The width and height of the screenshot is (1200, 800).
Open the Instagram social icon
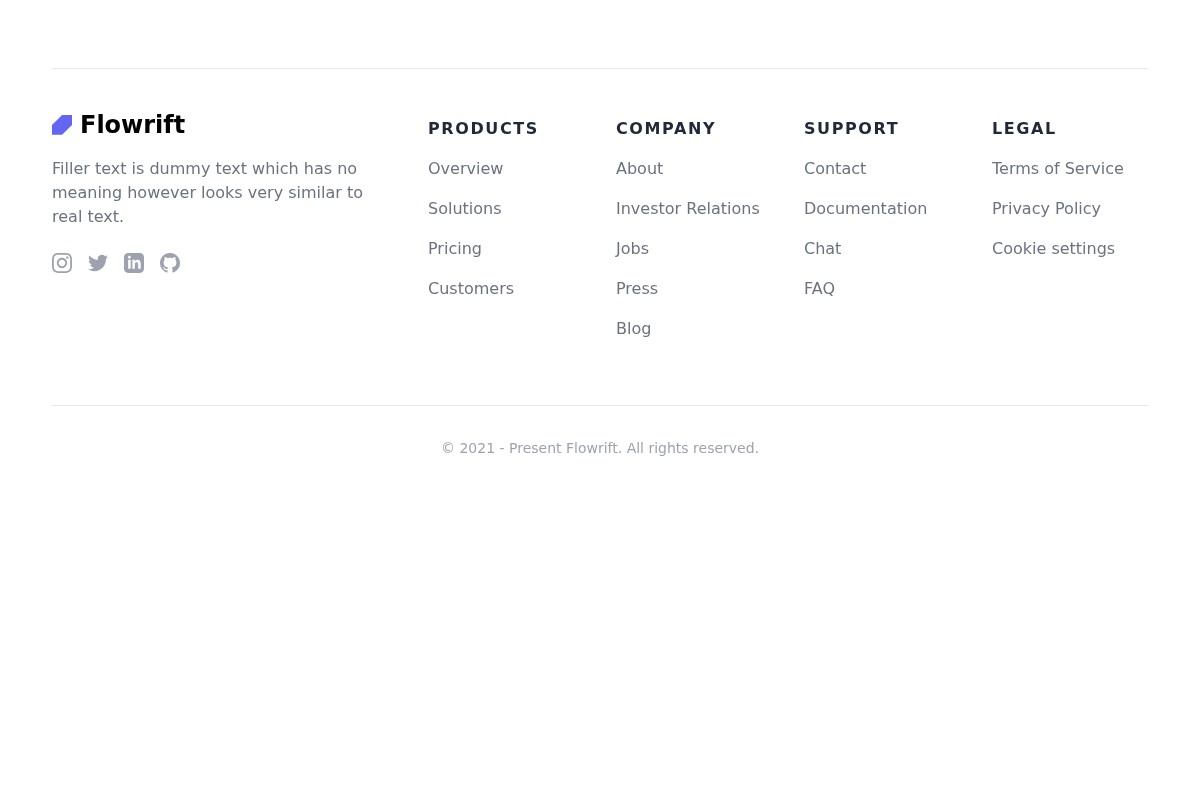(x=62, y=263)
